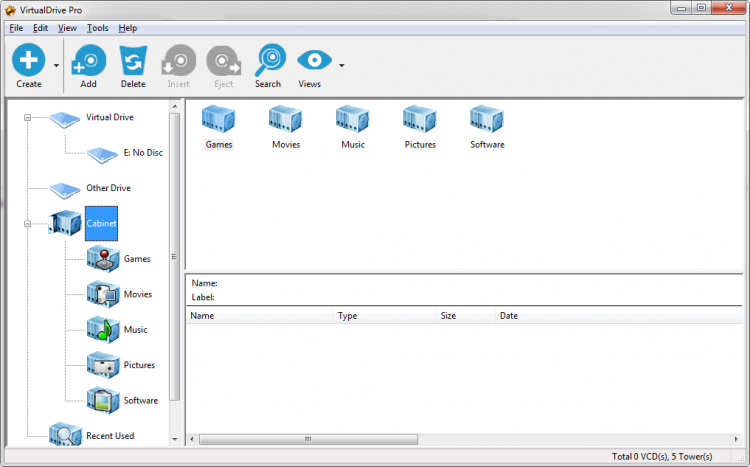Open the File menu
The height and width of the screenshot is (467, 750).
tap(16, 28)
